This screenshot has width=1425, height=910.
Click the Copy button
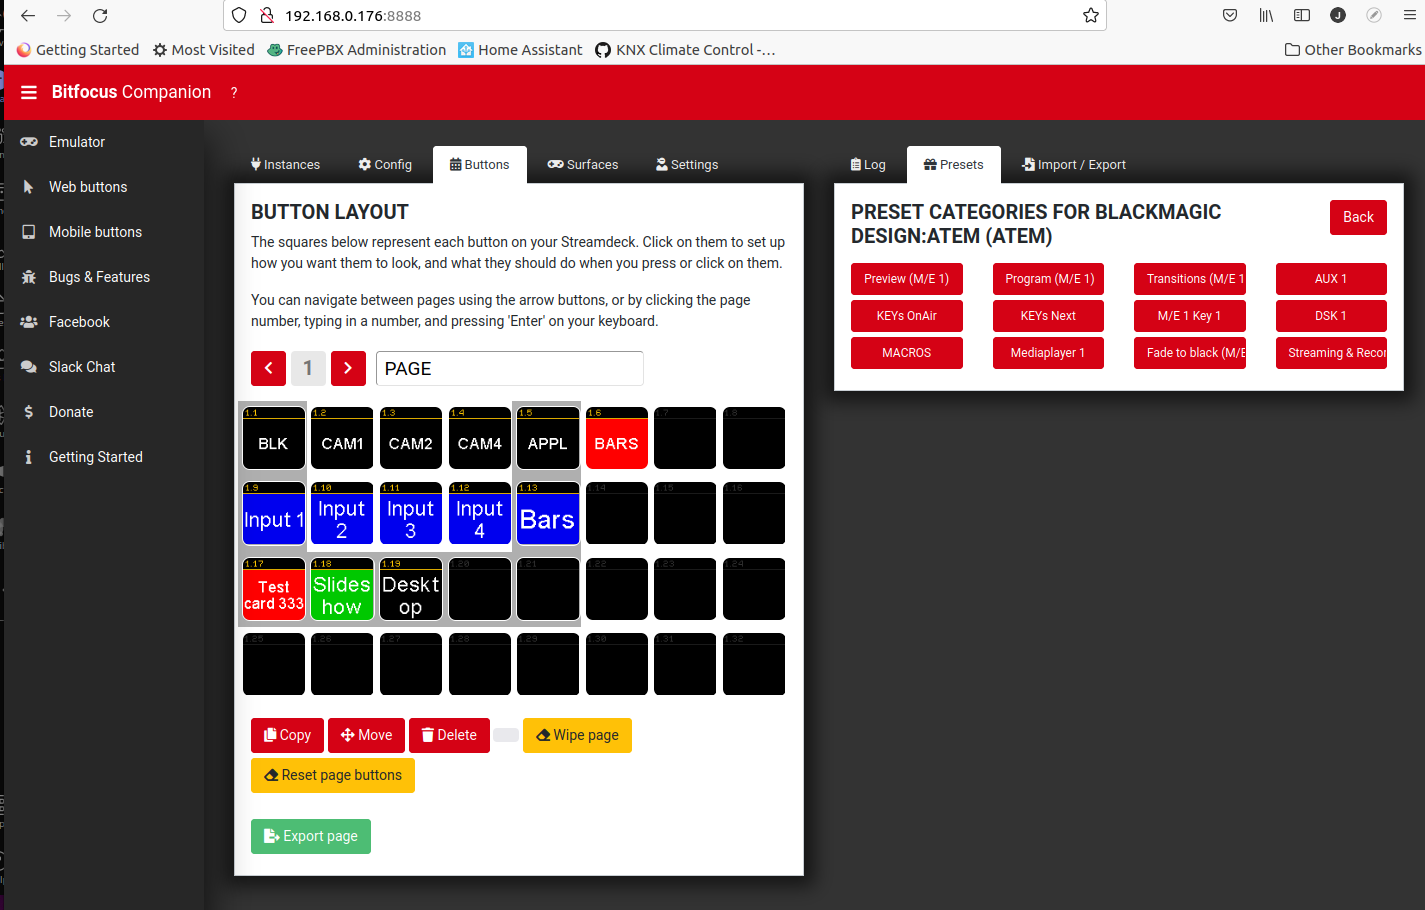point(287,735)
